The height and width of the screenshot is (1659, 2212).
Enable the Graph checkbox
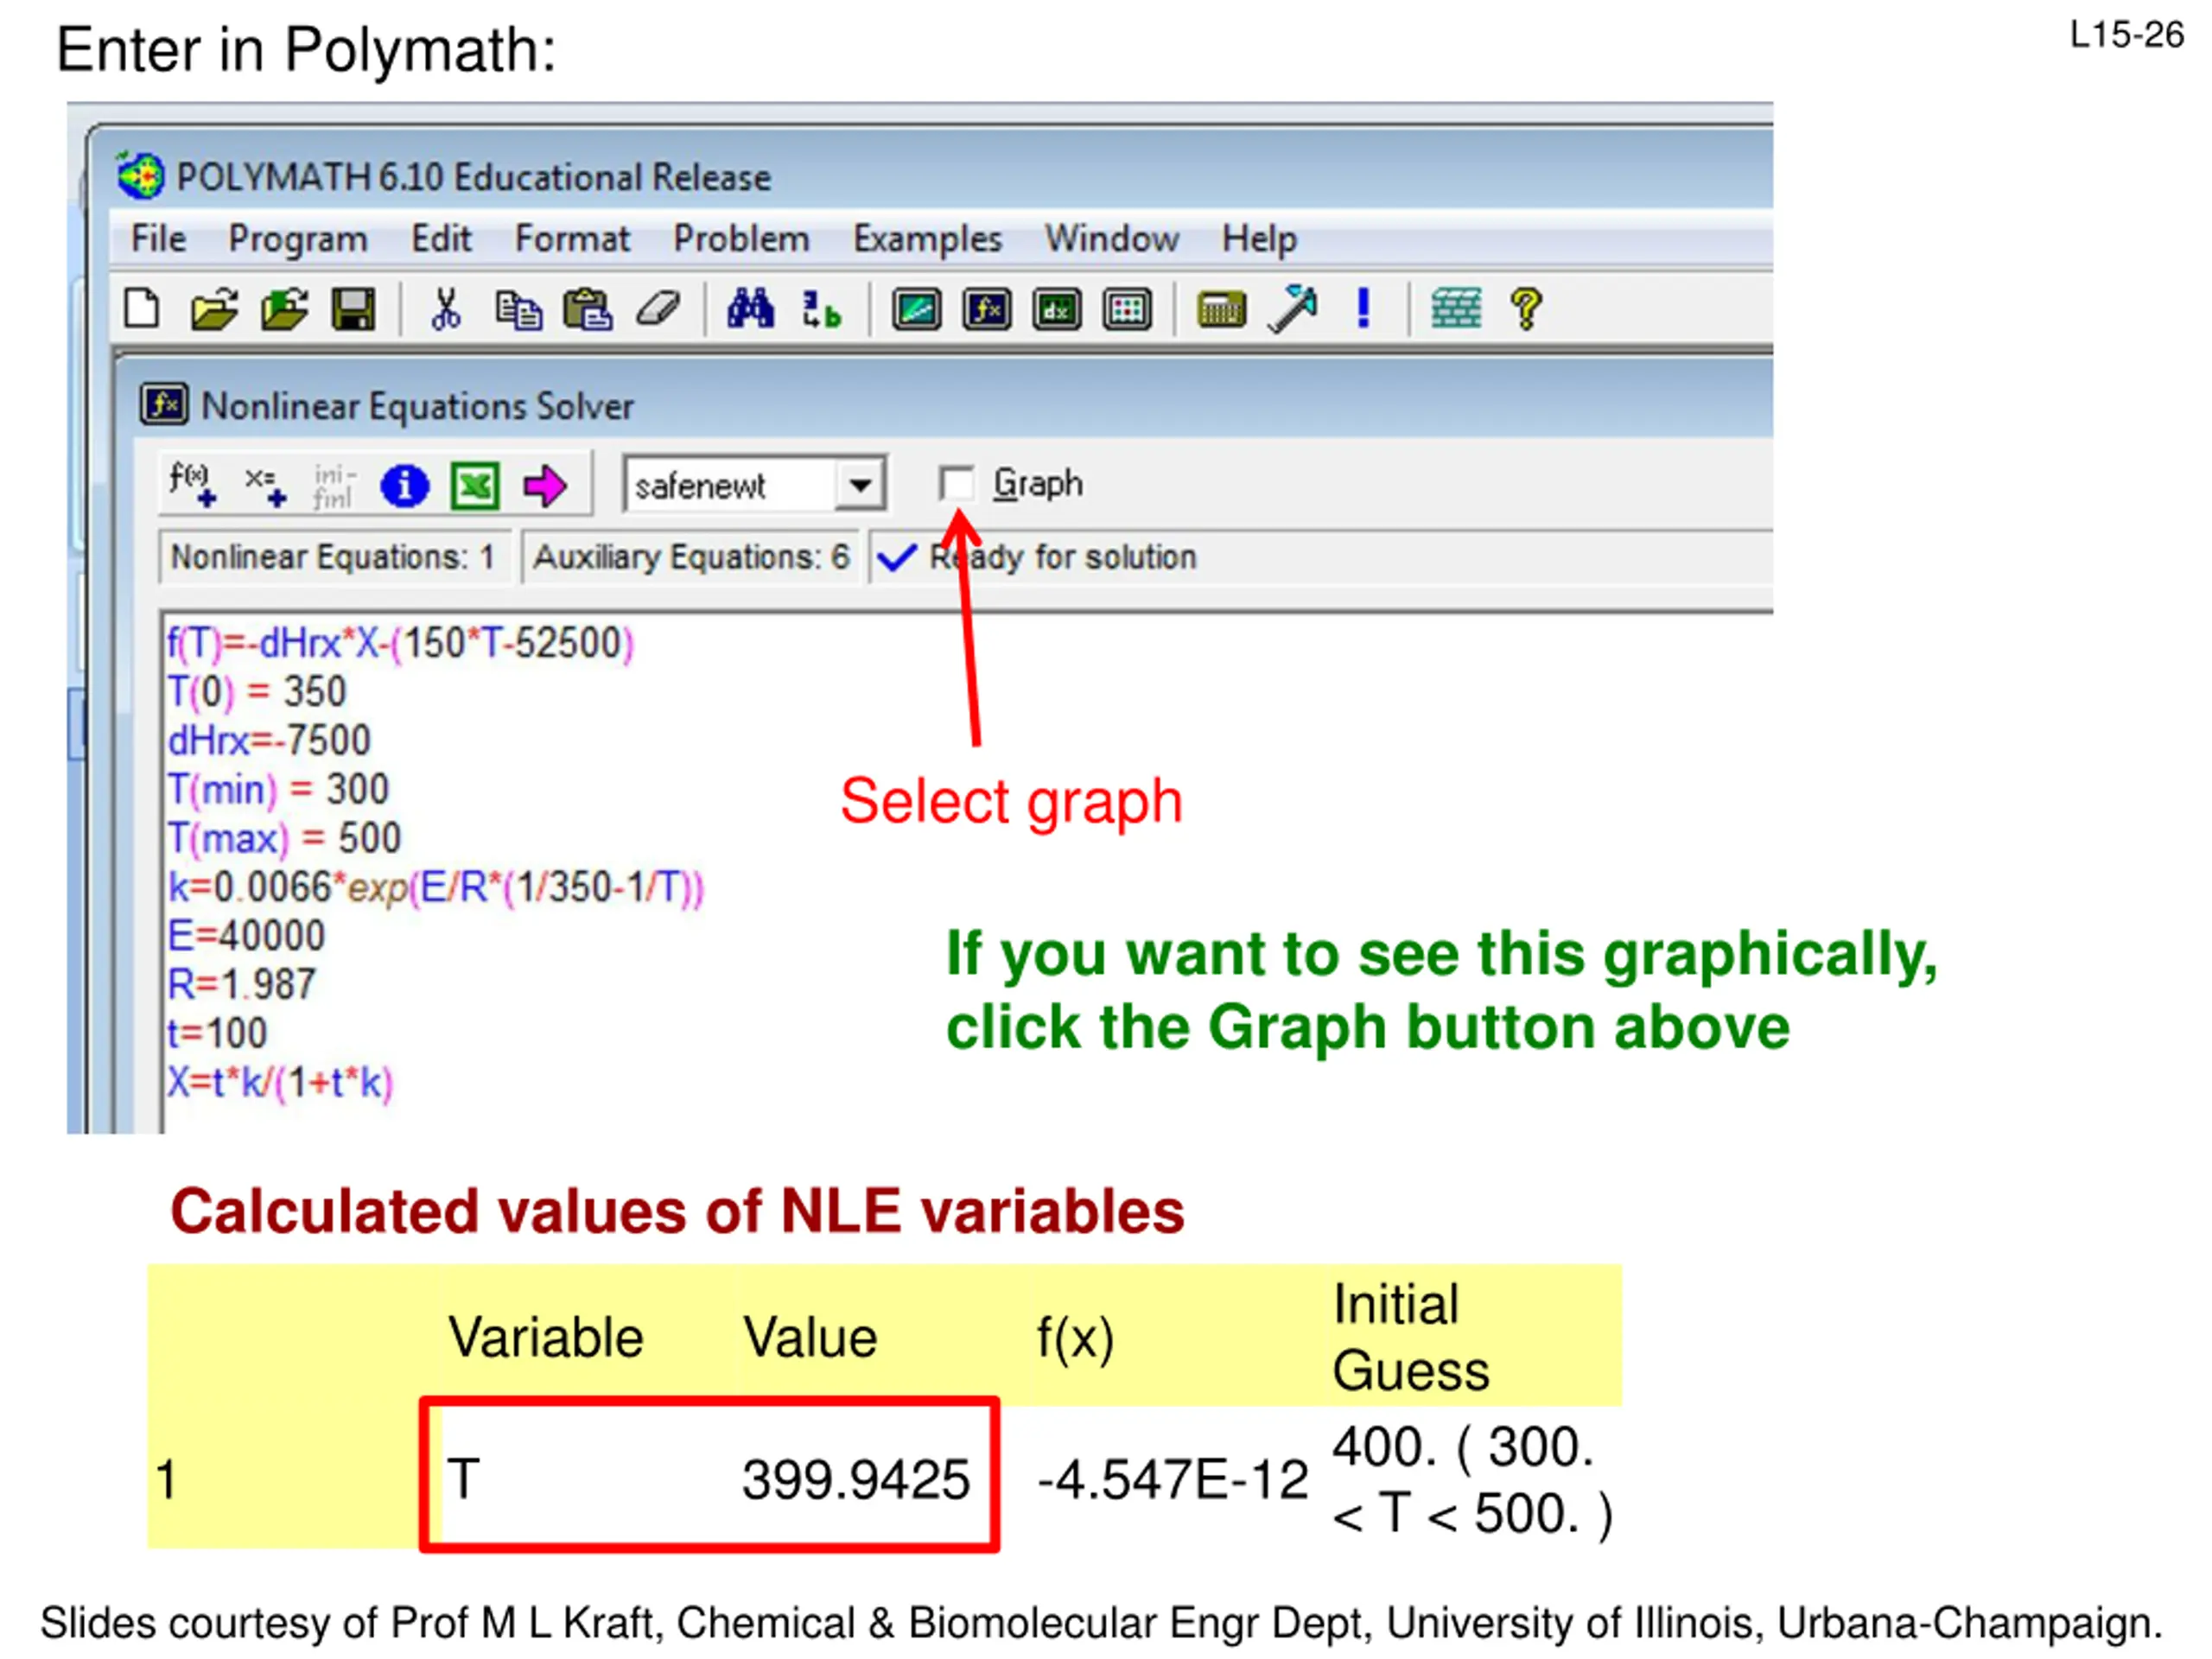pos(956,484)
